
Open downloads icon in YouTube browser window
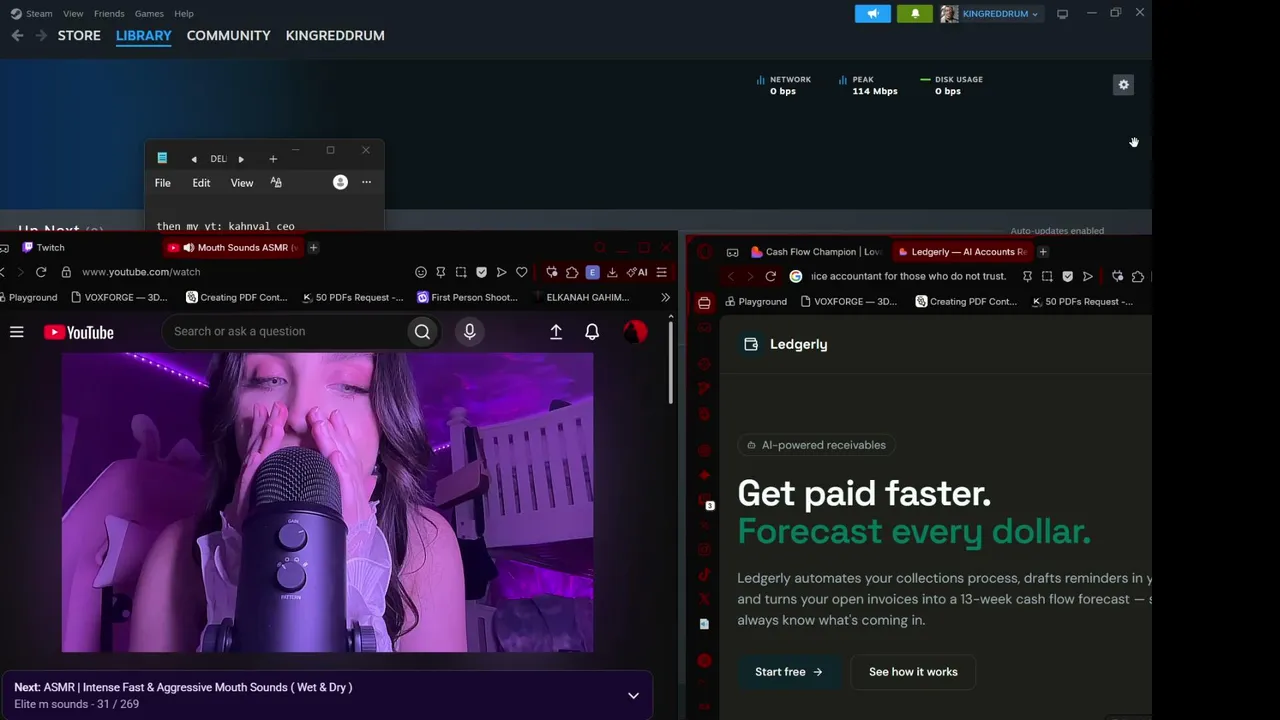pos(612,272)
